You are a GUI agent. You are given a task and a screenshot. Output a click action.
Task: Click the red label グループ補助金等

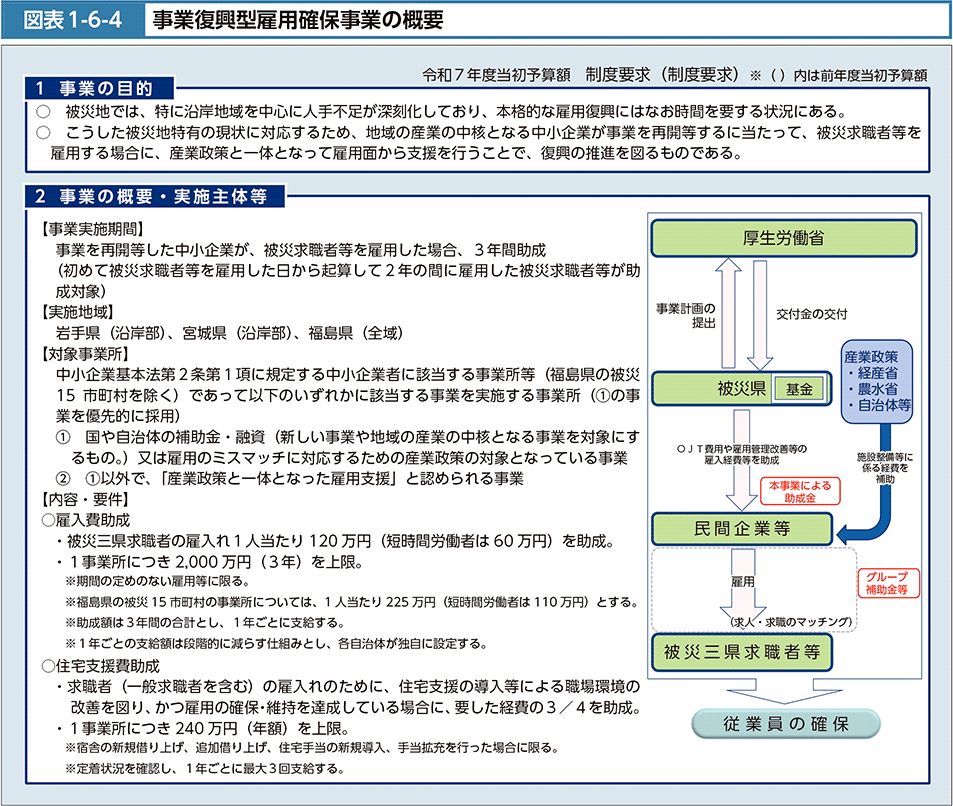887,584
